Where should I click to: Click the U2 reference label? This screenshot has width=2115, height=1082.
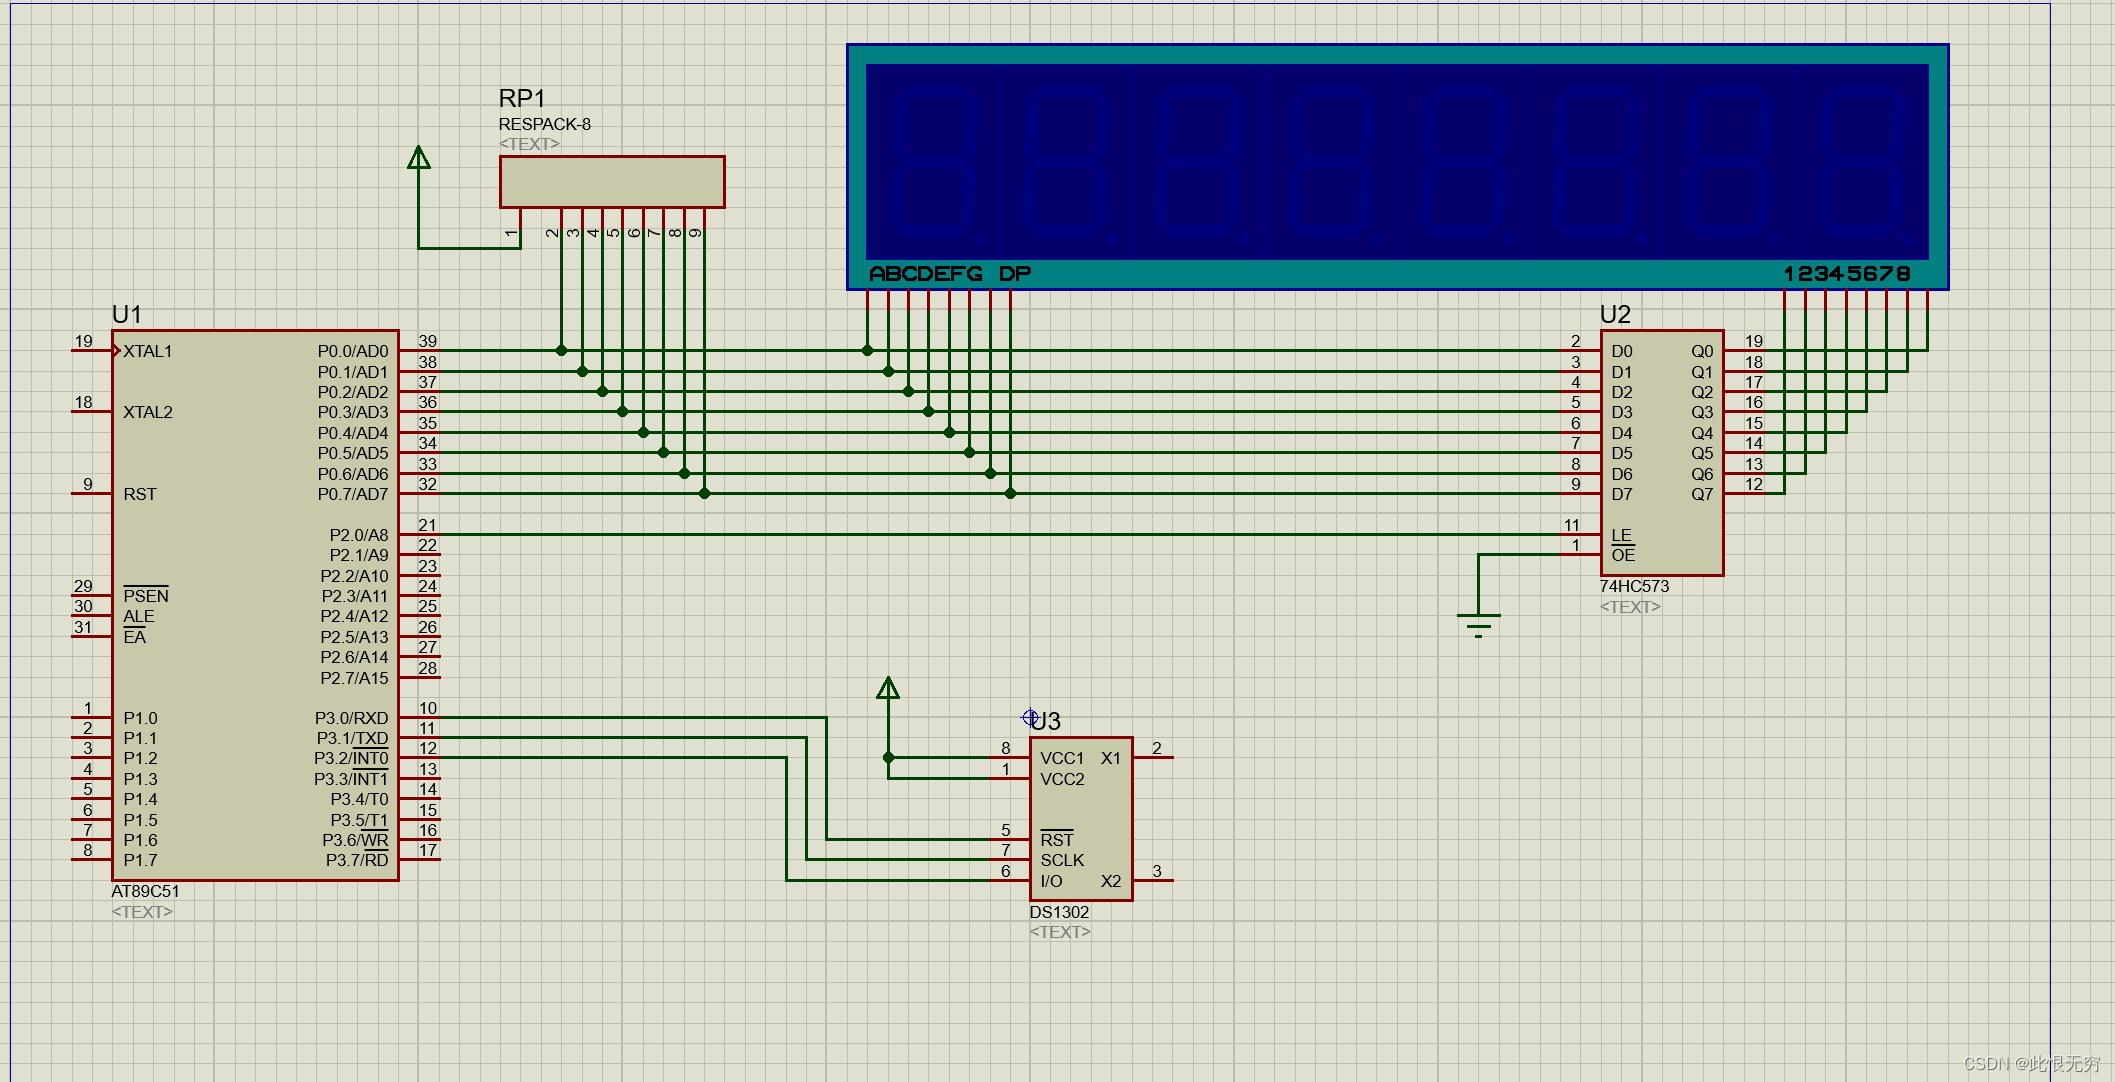point(1615,314)
